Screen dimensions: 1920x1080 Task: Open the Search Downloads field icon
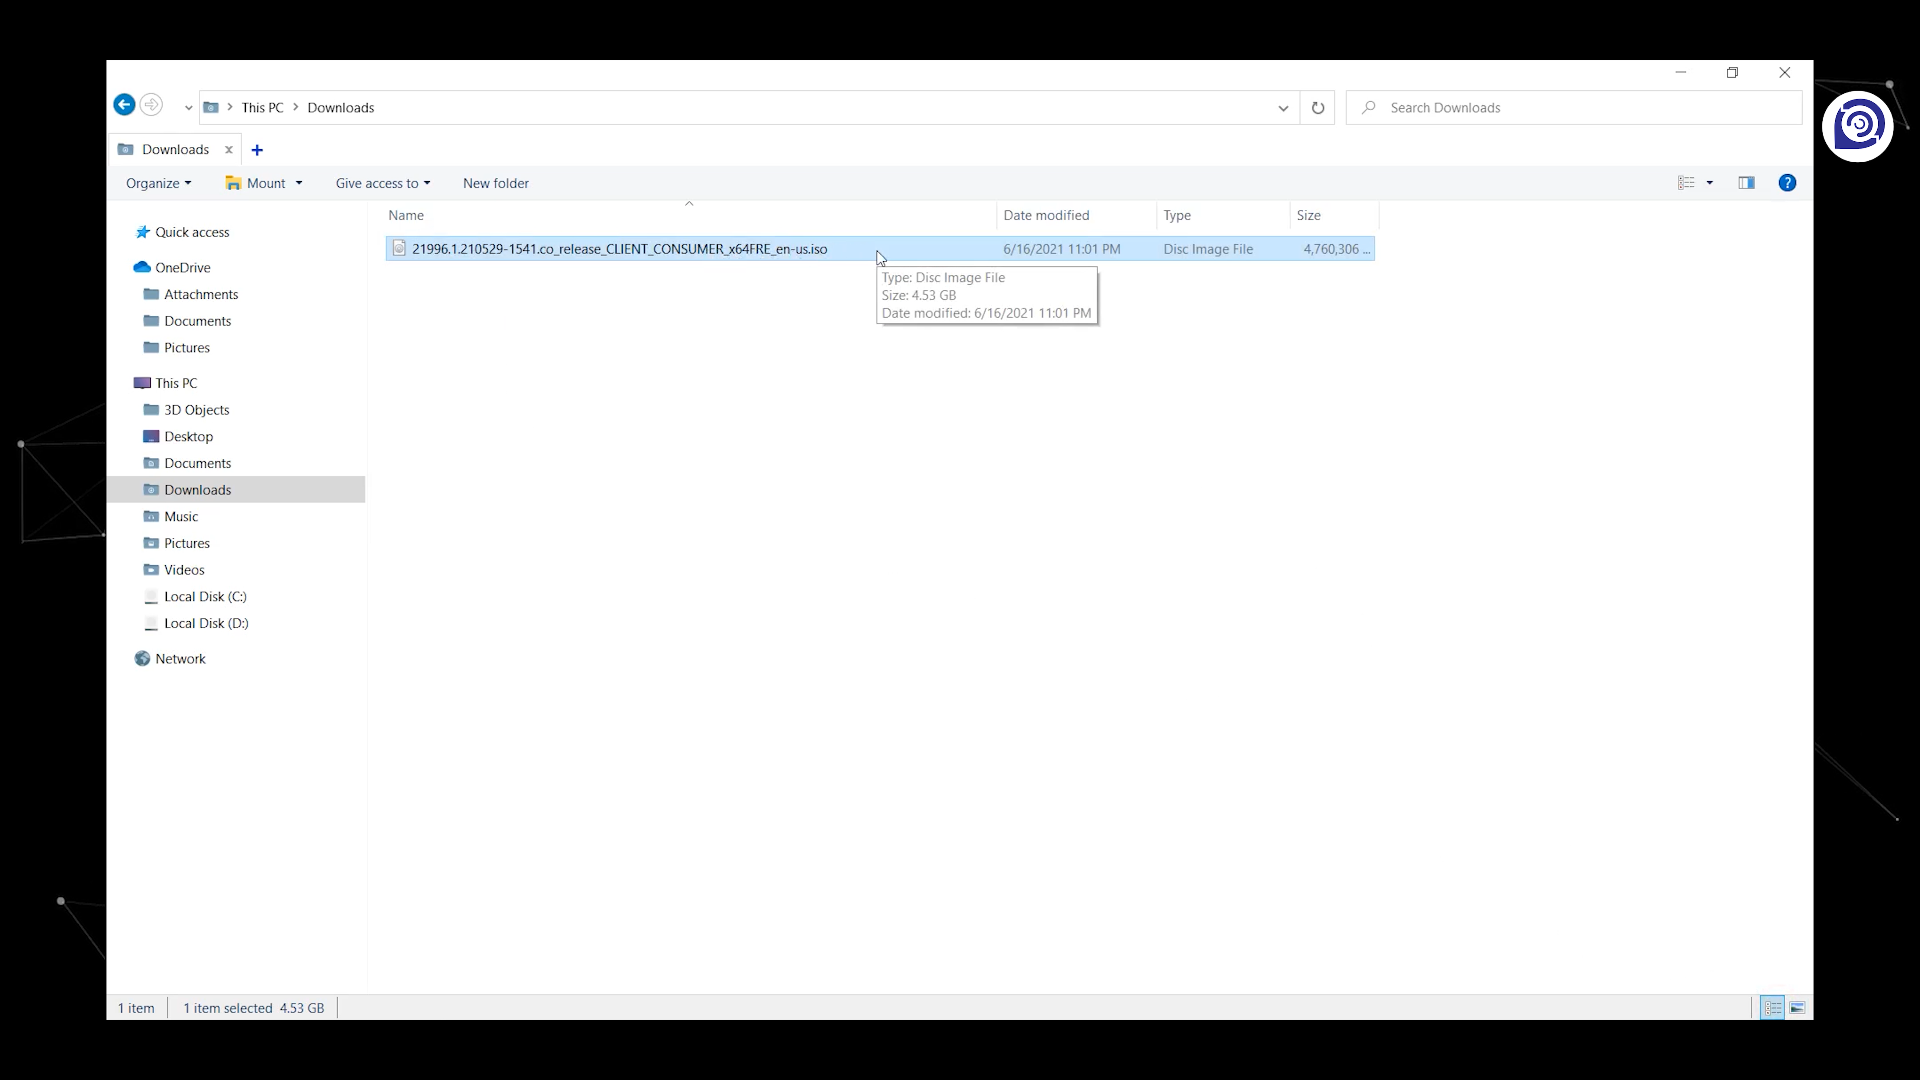click(1370, 107)
